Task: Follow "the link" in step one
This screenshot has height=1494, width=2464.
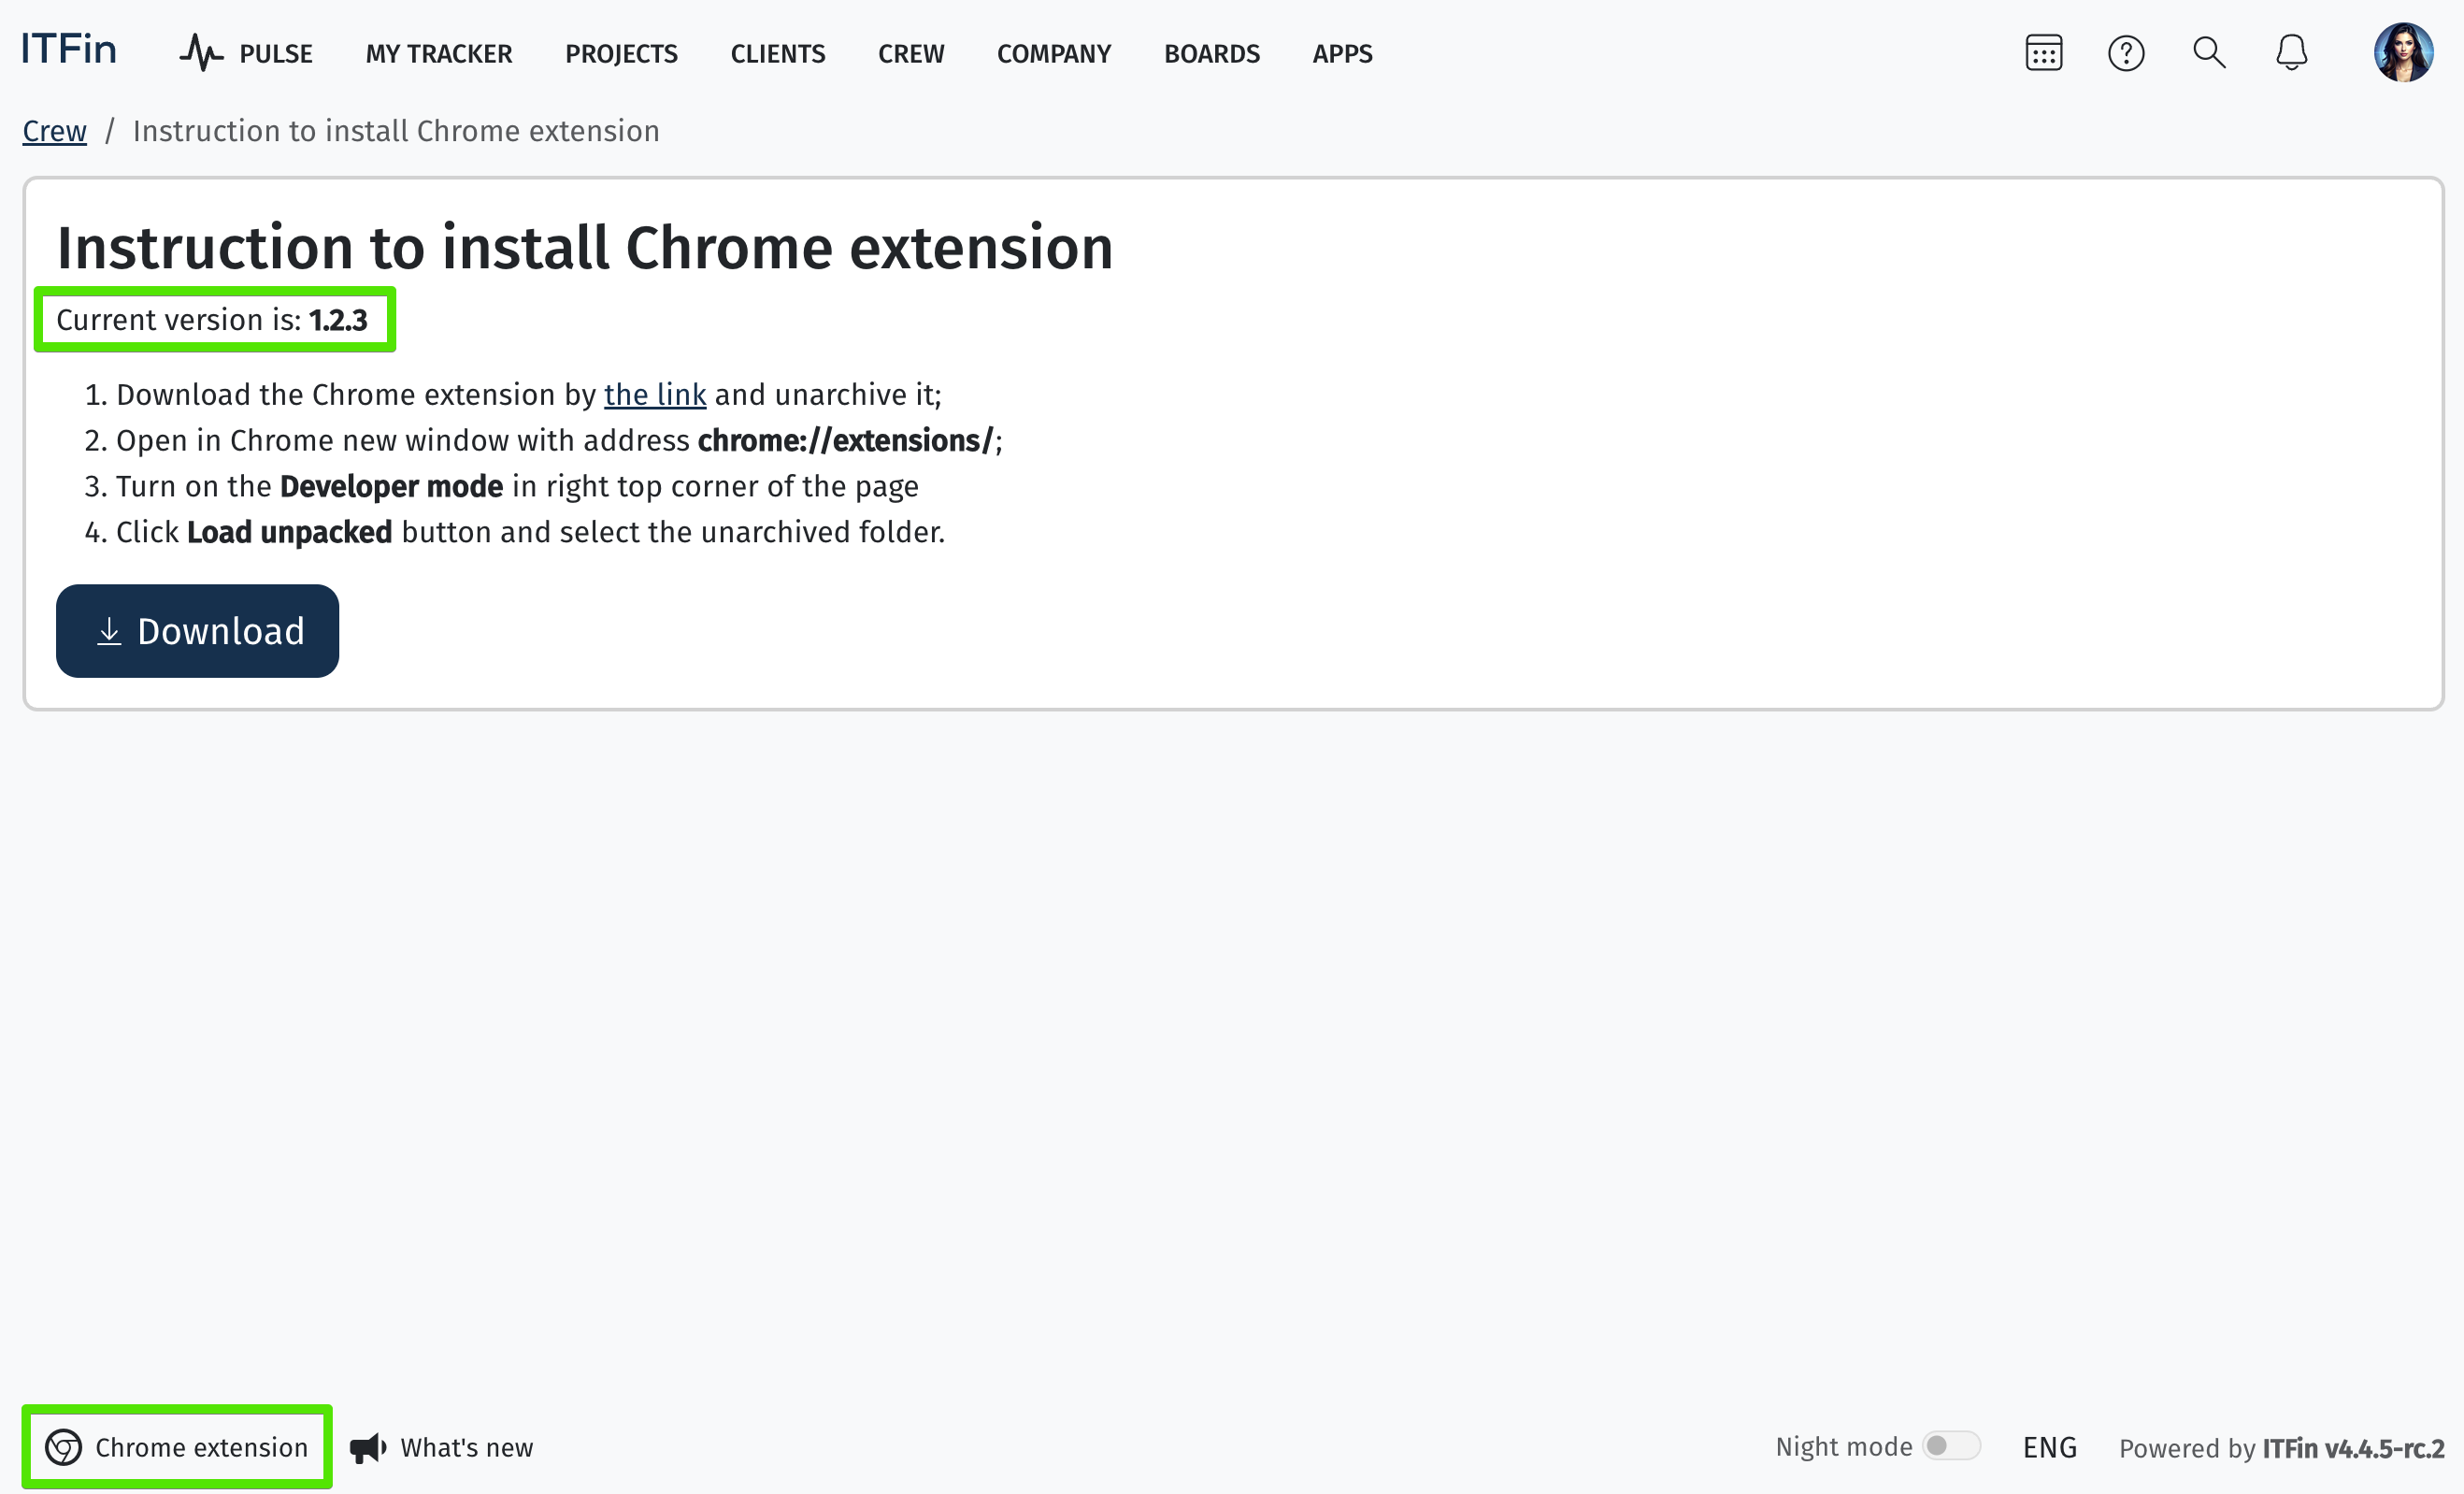Action: [655, 395]
